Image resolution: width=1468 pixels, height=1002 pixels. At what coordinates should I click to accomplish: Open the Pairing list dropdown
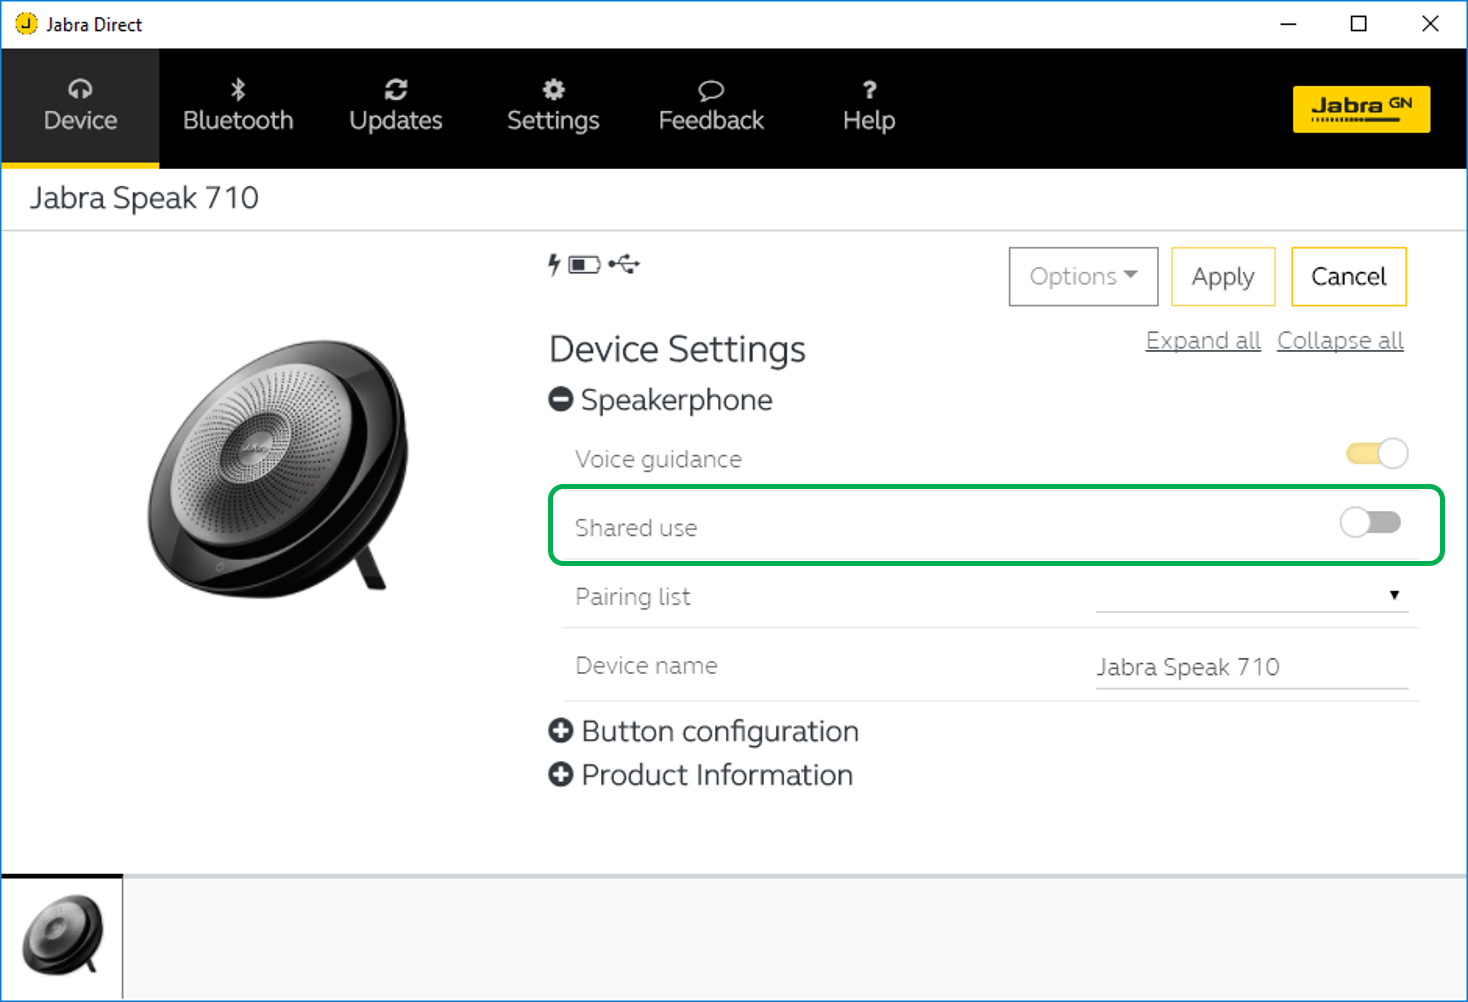pos(1251,596)
